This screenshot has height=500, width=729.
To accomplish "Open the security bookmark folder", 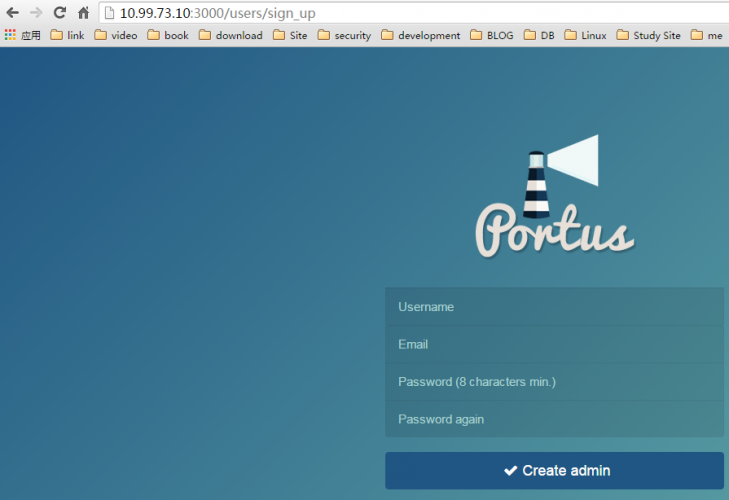I will [x=344, y=35].
